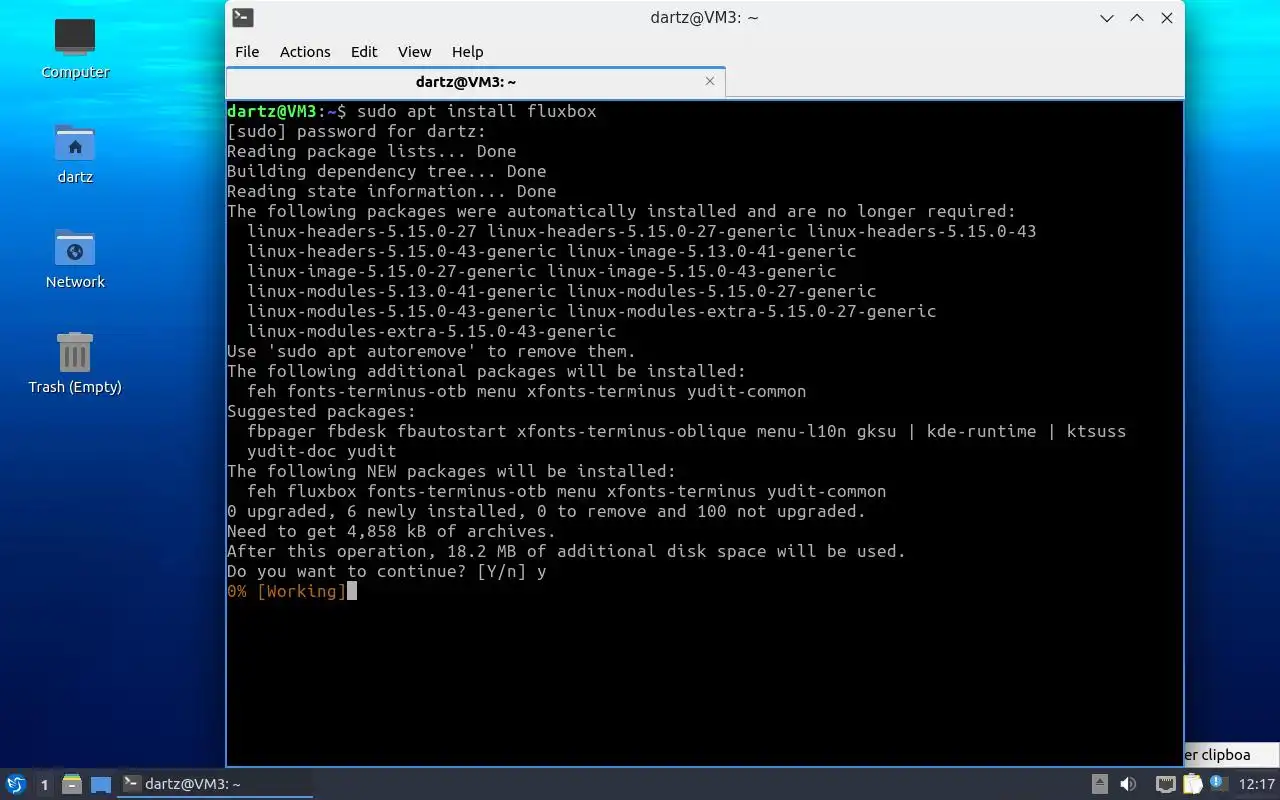The width and height of the screenshot is (1280, 800).
Task: Click the 'Reading state information... Done' line
Action: click(x=391, y=191)
